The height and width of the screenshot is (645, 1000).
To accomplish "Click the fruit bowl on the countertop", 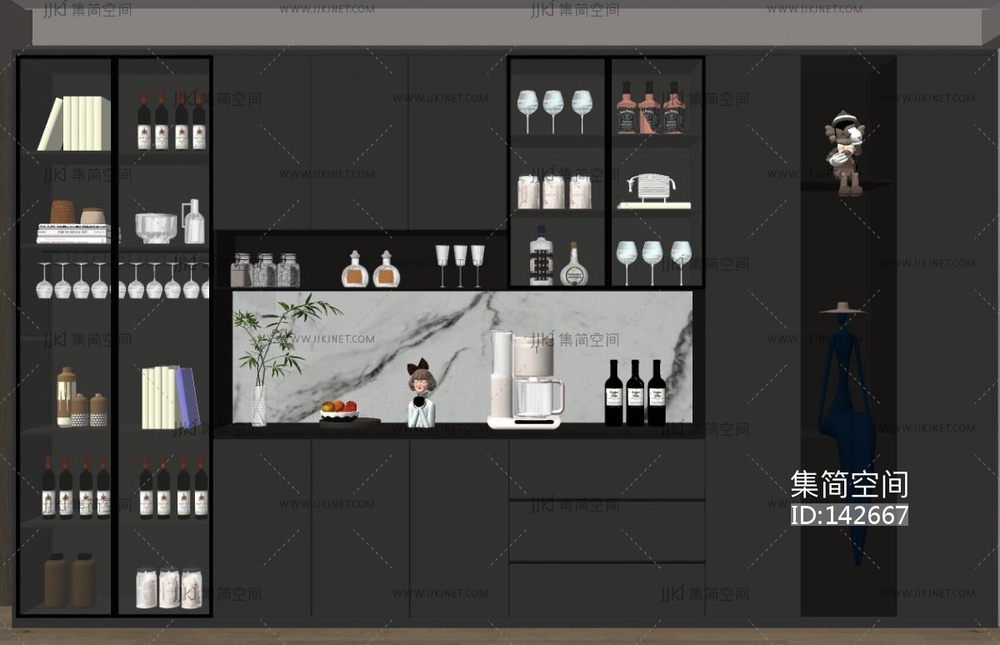I will [x=340, y=412].
